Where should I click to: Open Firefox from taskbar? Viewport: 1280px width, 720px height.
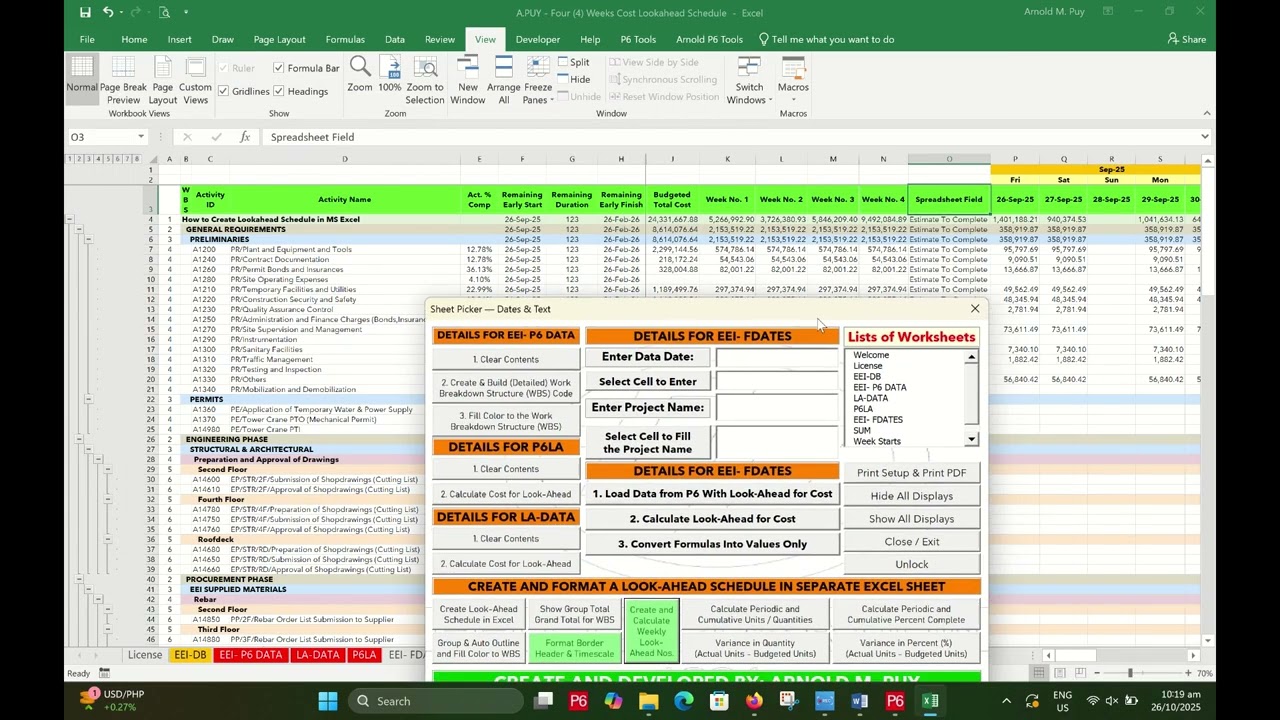coord(754,701)
